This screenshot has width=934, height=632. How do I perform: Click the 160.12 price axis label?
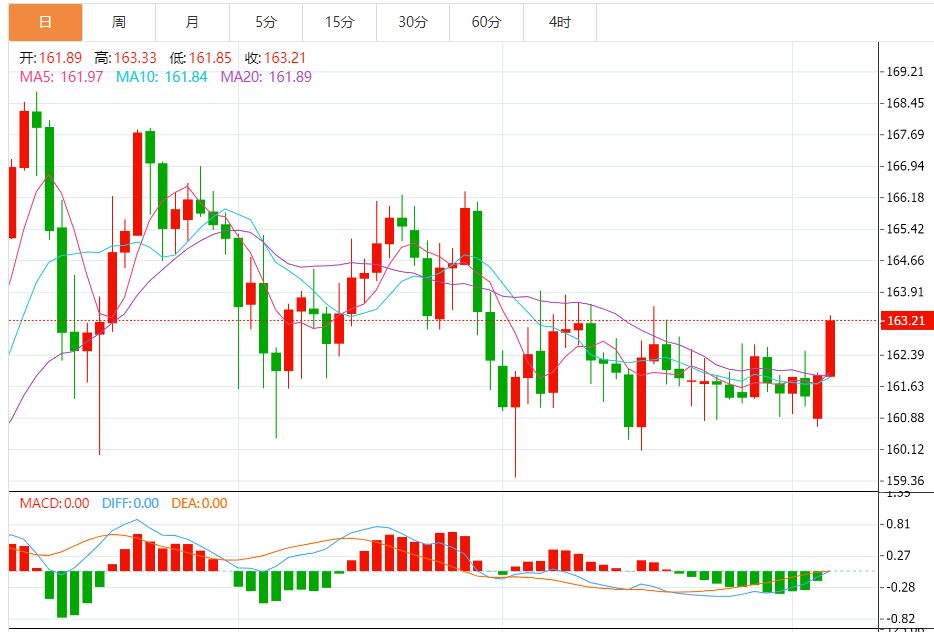tap(905, 450)
